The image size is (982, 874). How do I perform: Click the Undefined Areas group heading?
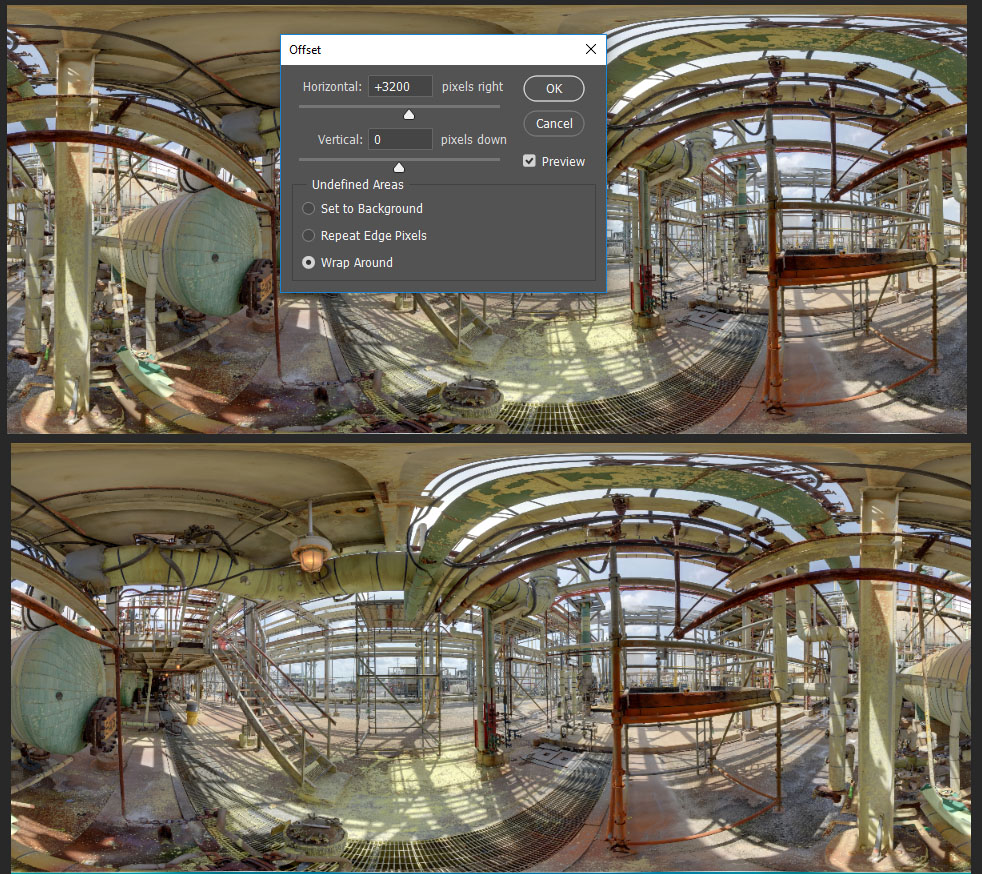(x=358, y=185)
